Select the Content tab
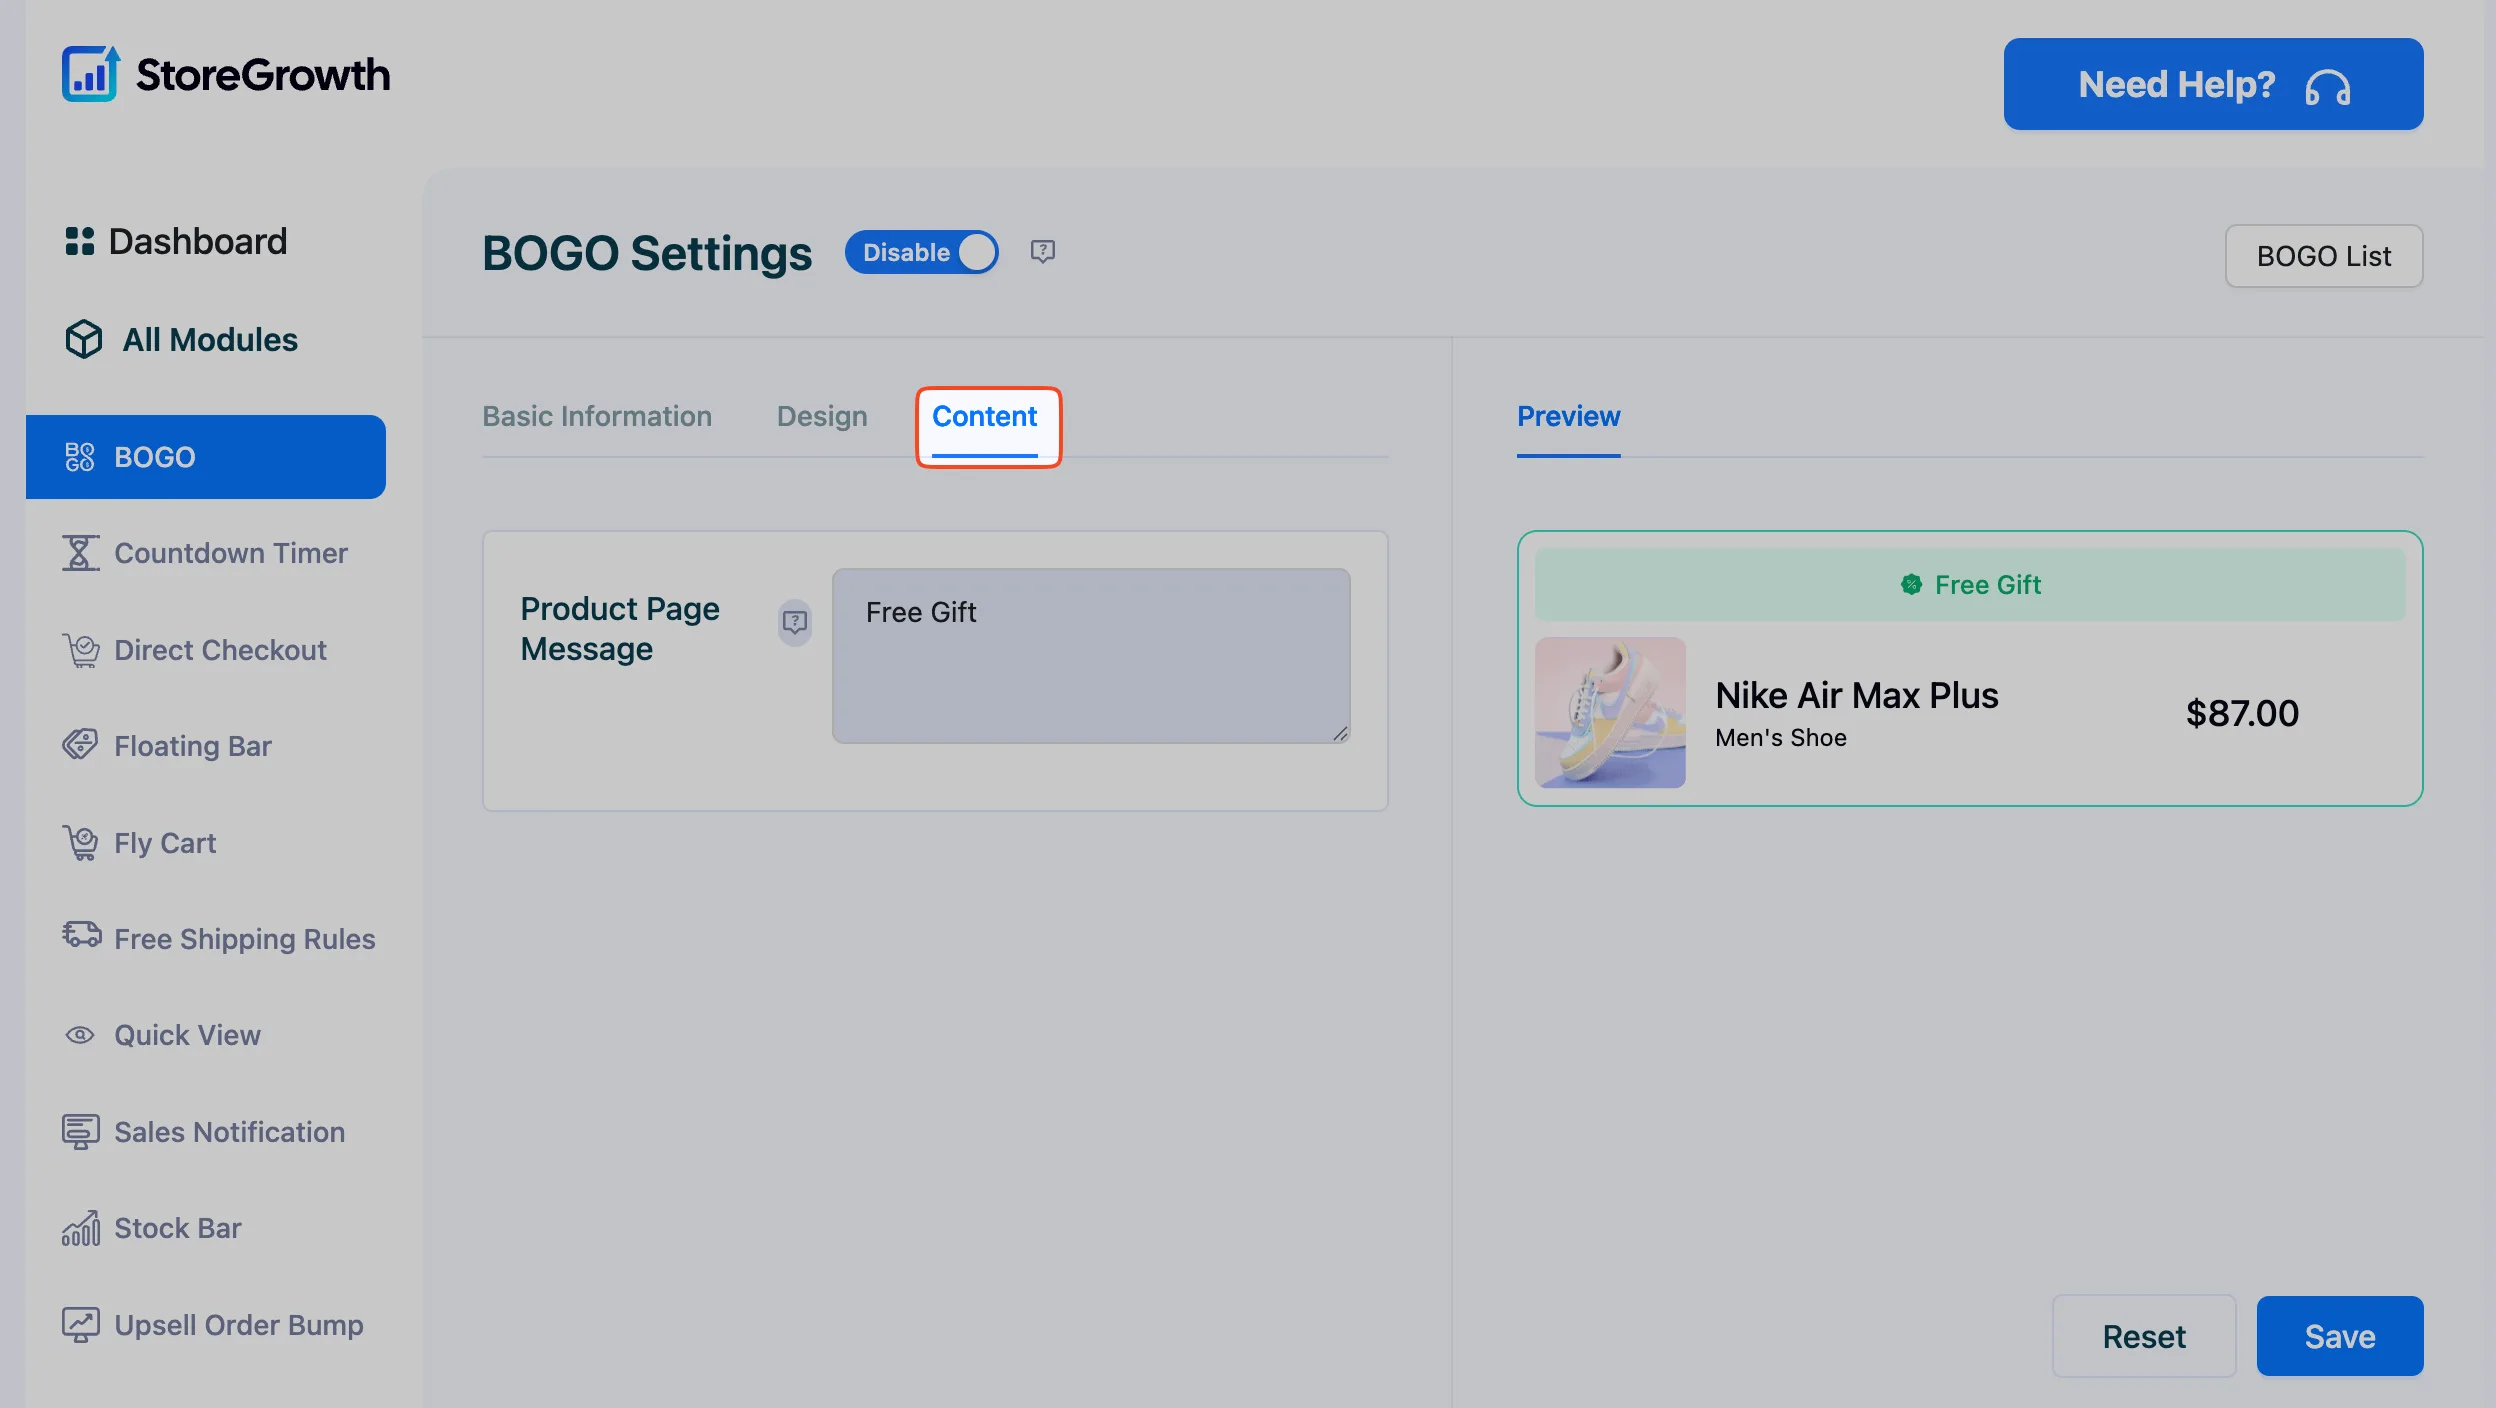 (x=985, y=416)
